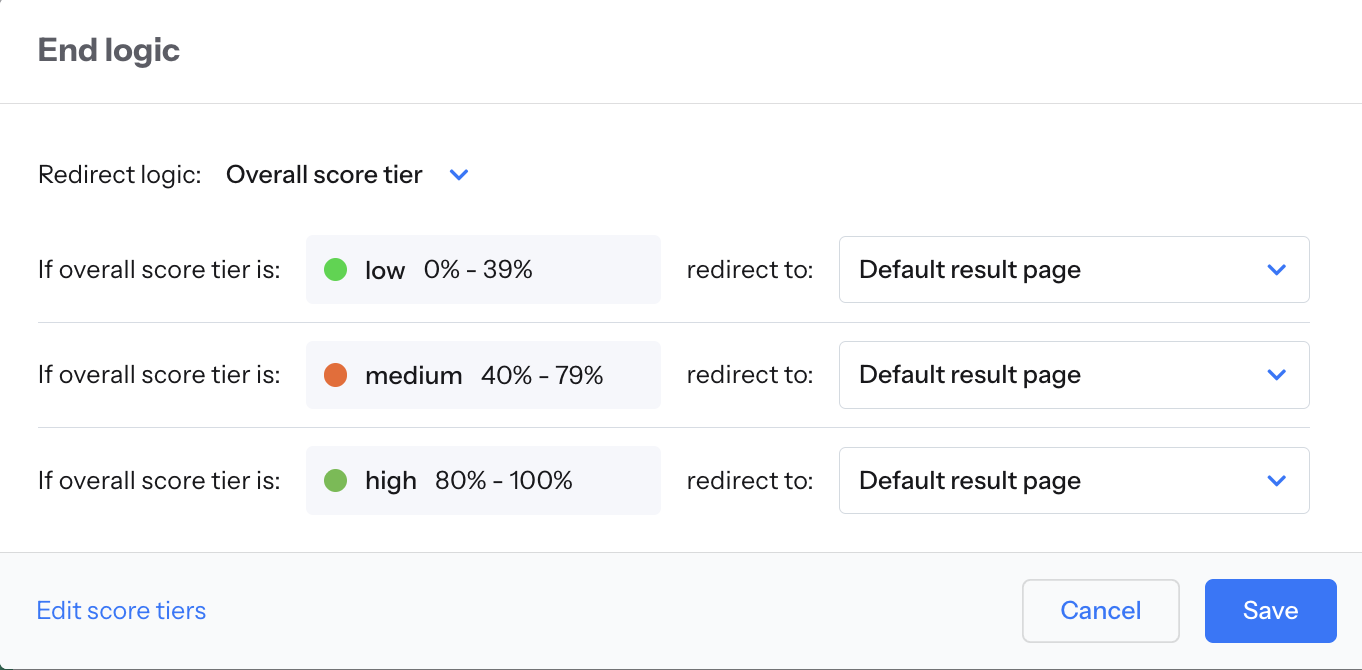This screenshot has height=670, width=1362.
Task: Click the End logic dialog heading
Action: point(109,50)
